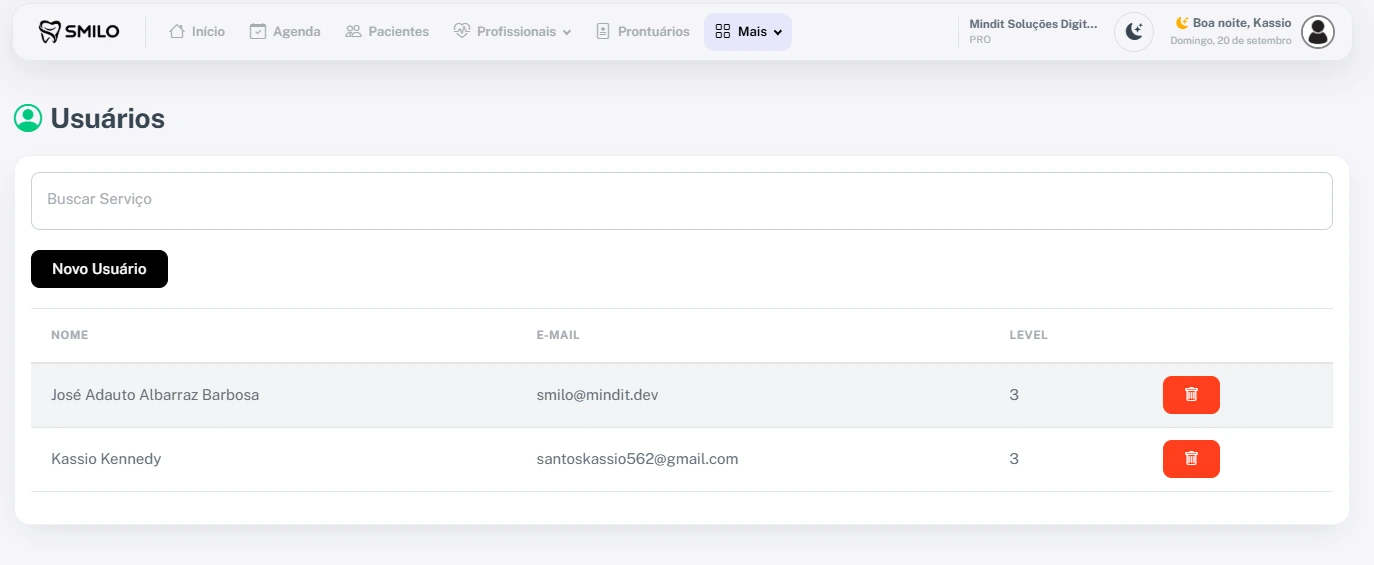This screenshot has width=1374, height=565.
Task: Click the document icon beside Prontuários
Action: [602, 32]
